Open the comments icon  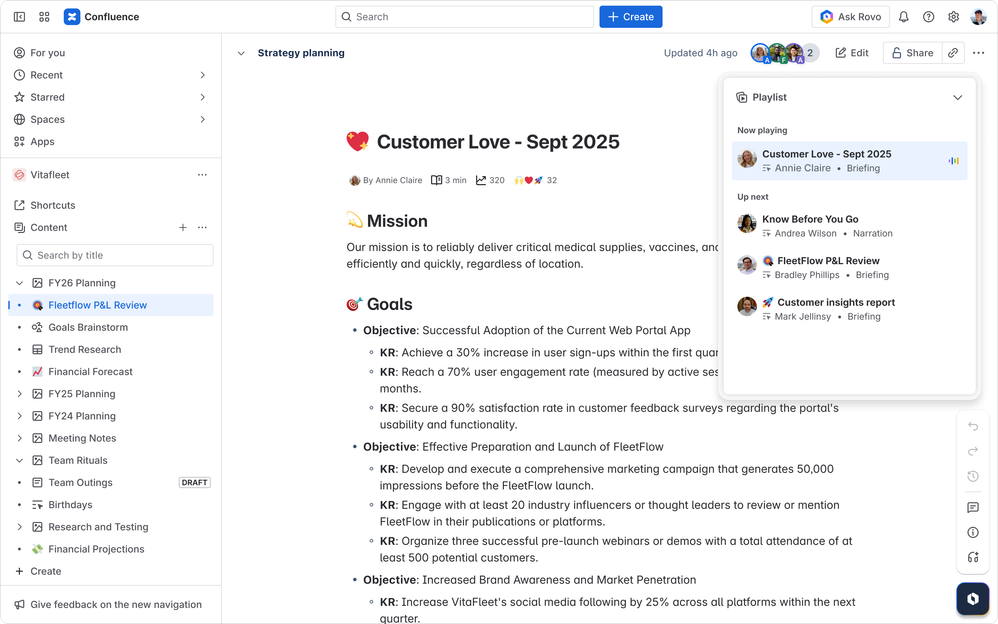[973, 507]
